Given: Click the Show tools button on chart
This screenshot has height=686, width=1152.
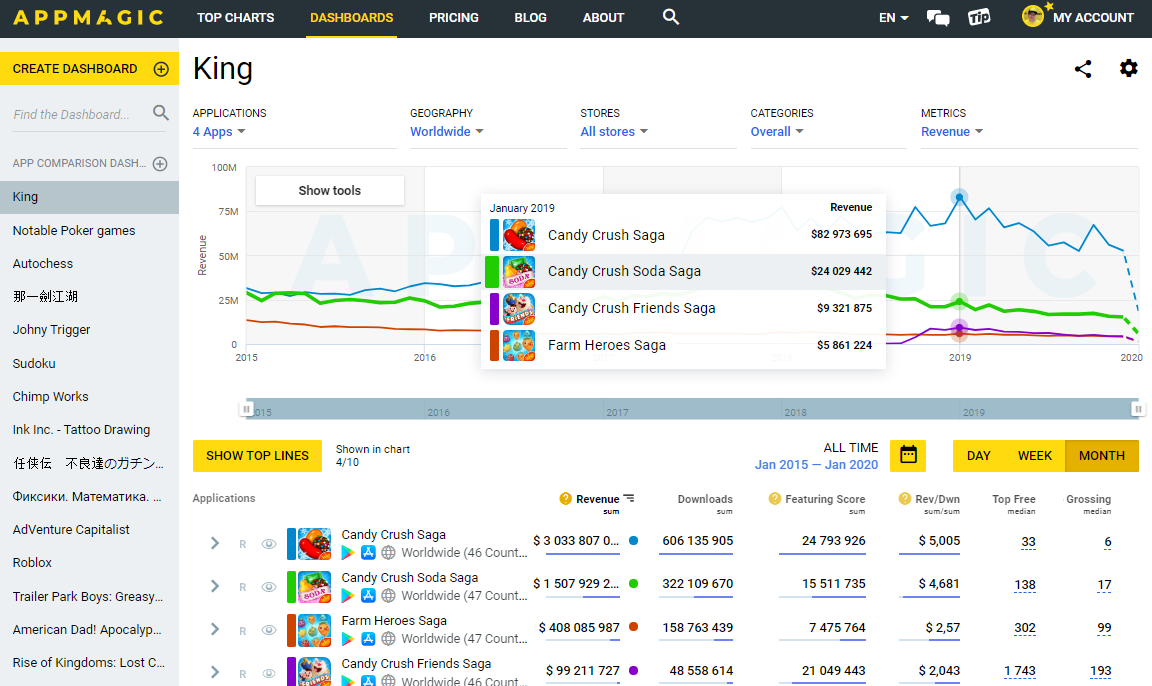Looking at the screenshot, I should pos(330,190).
